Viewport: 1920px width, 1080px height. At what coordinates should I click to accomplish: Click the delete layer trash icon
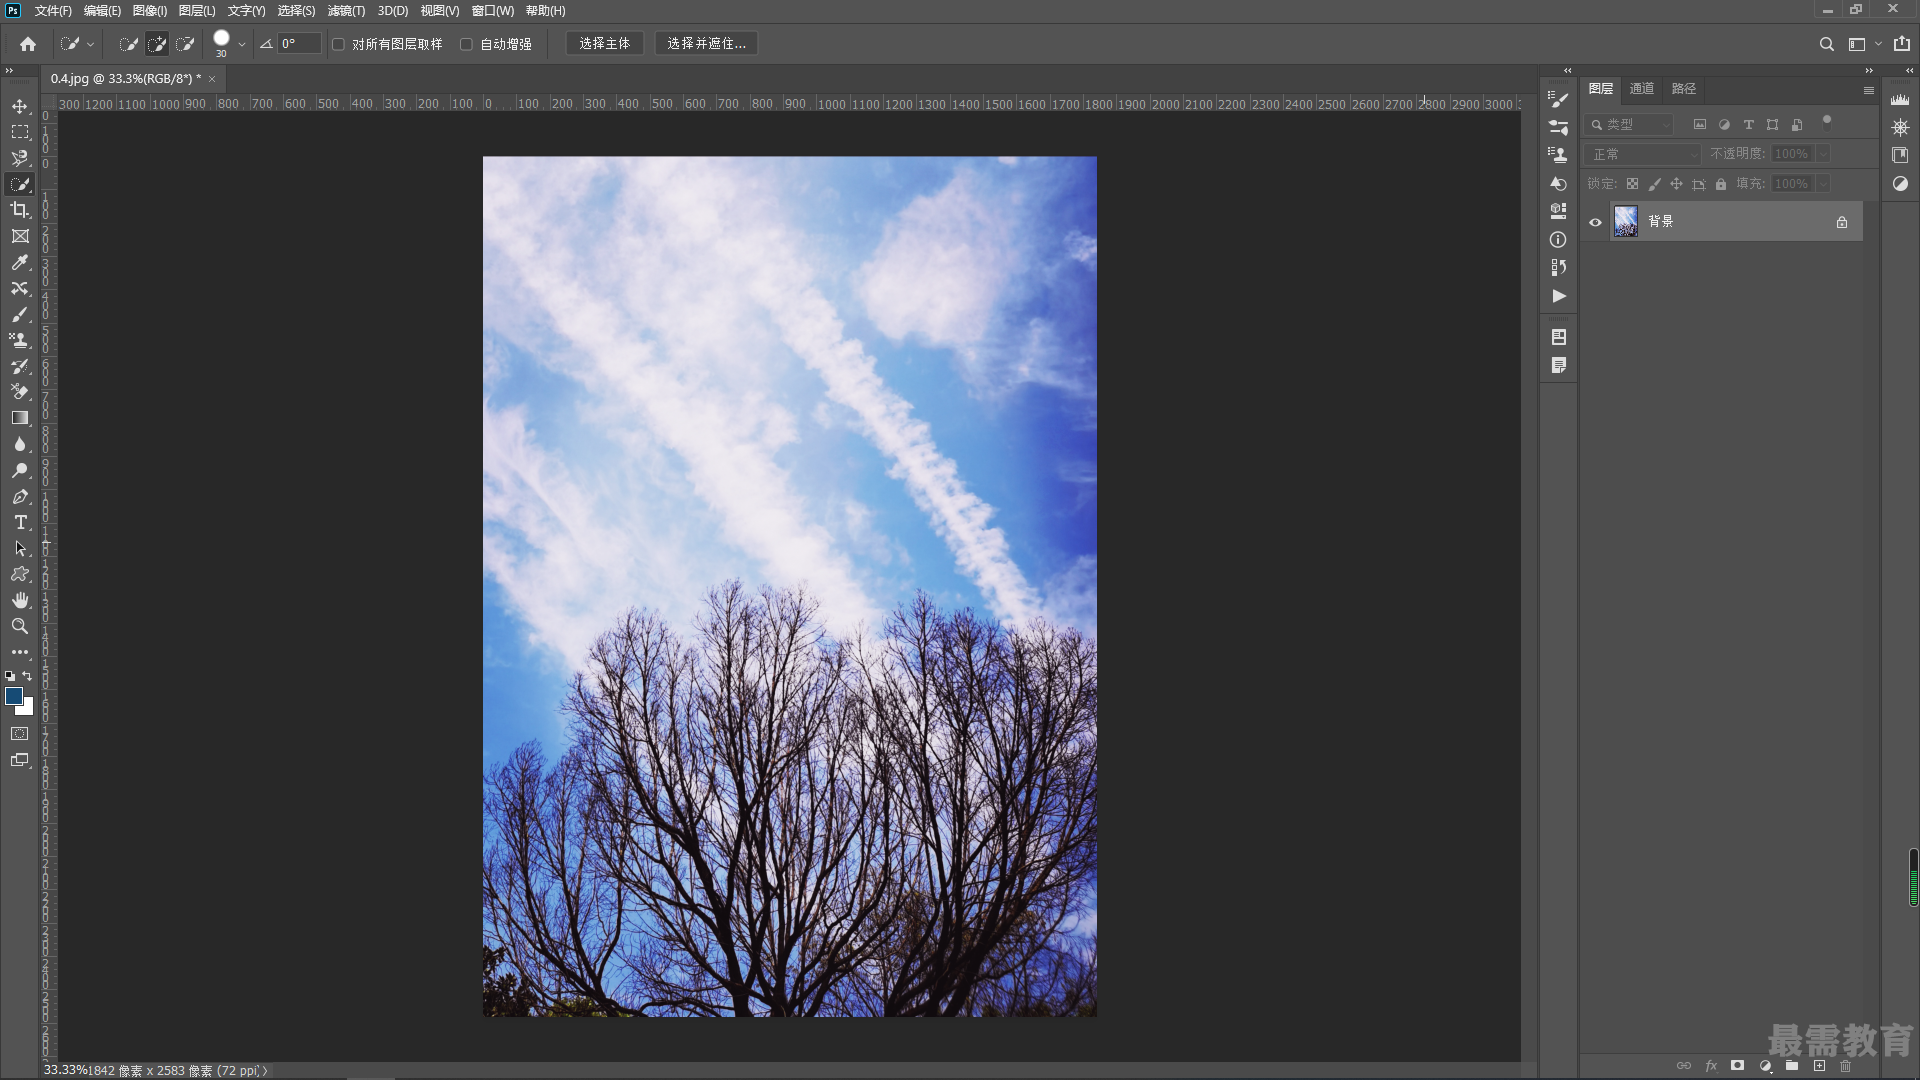[x=1846, y=1066]
